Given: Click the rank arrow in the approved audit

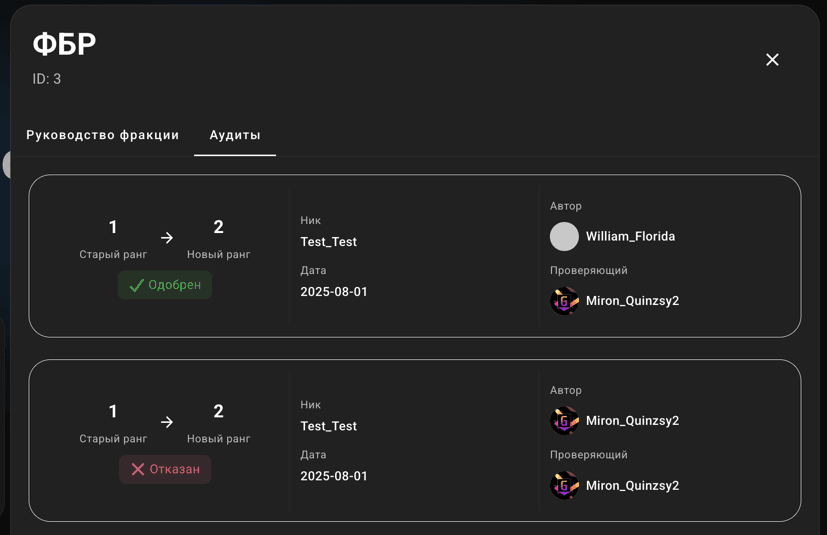Looking at the screenshot, I should [x=167, y=238].
